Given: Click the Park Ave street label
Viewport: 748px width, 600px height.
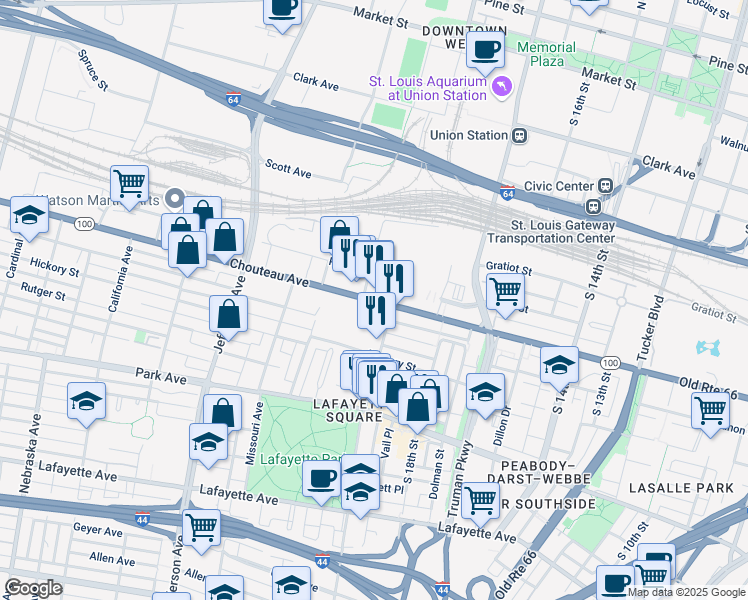Looking at the screenshot, I should pos(161,376).
